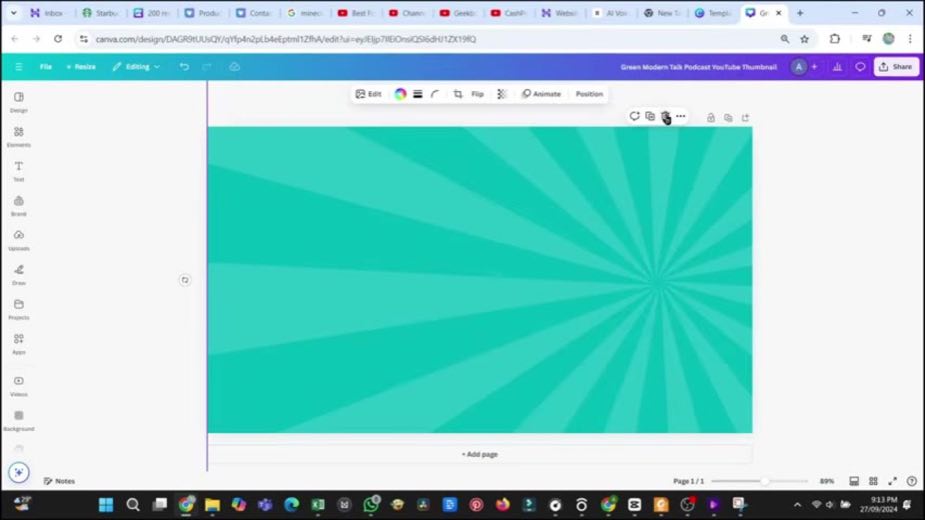Open corner rounding option
Screen dimensions: 925x520
click(x=435, y=94)
